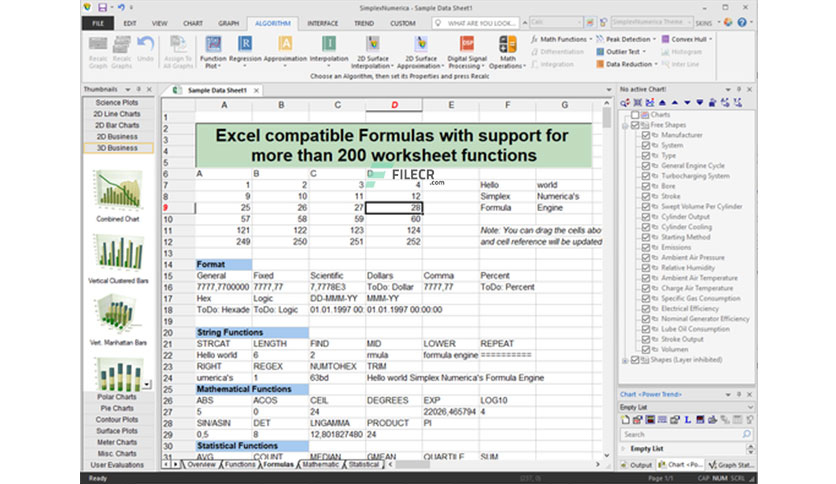This screenshot has width=836, height=484.
Task: Click the move-up arrow in chart tree toolbar
Action: coord(675,102)
